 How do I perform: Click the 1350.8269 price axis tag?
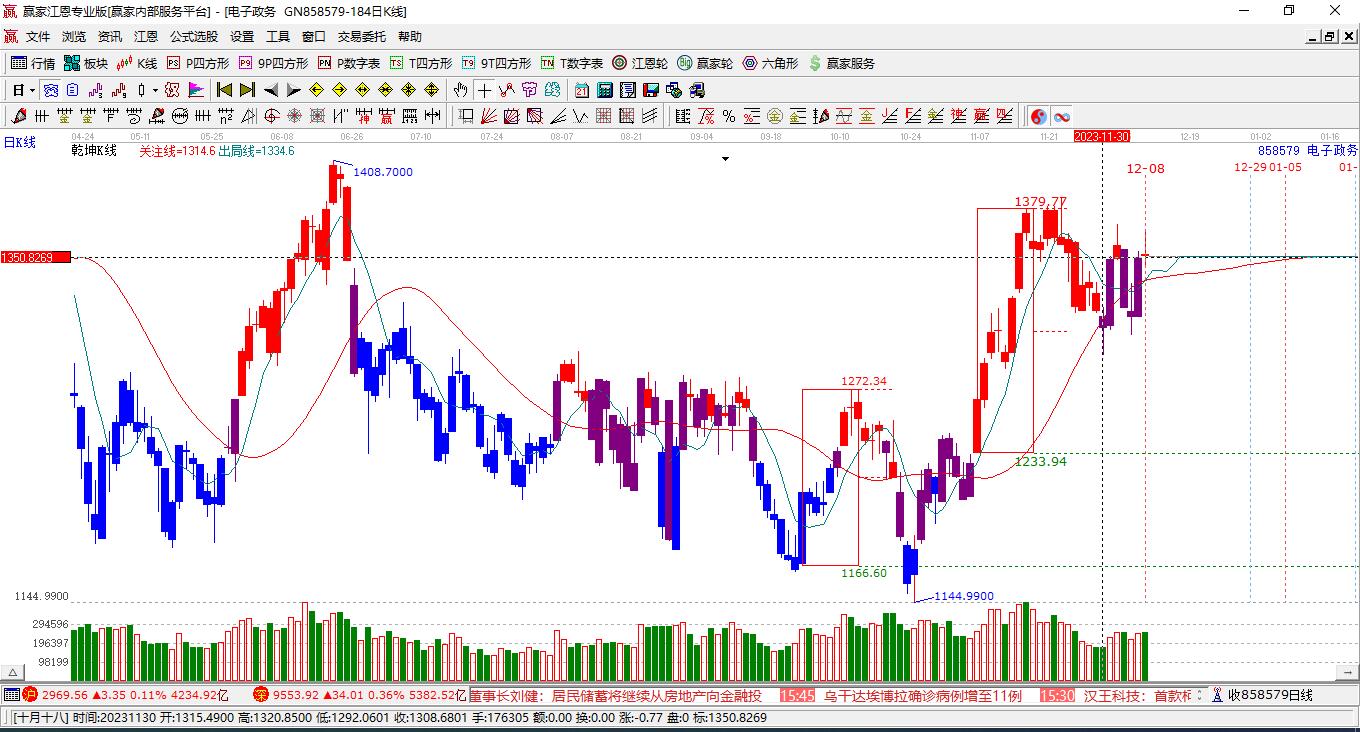(36, 257)
